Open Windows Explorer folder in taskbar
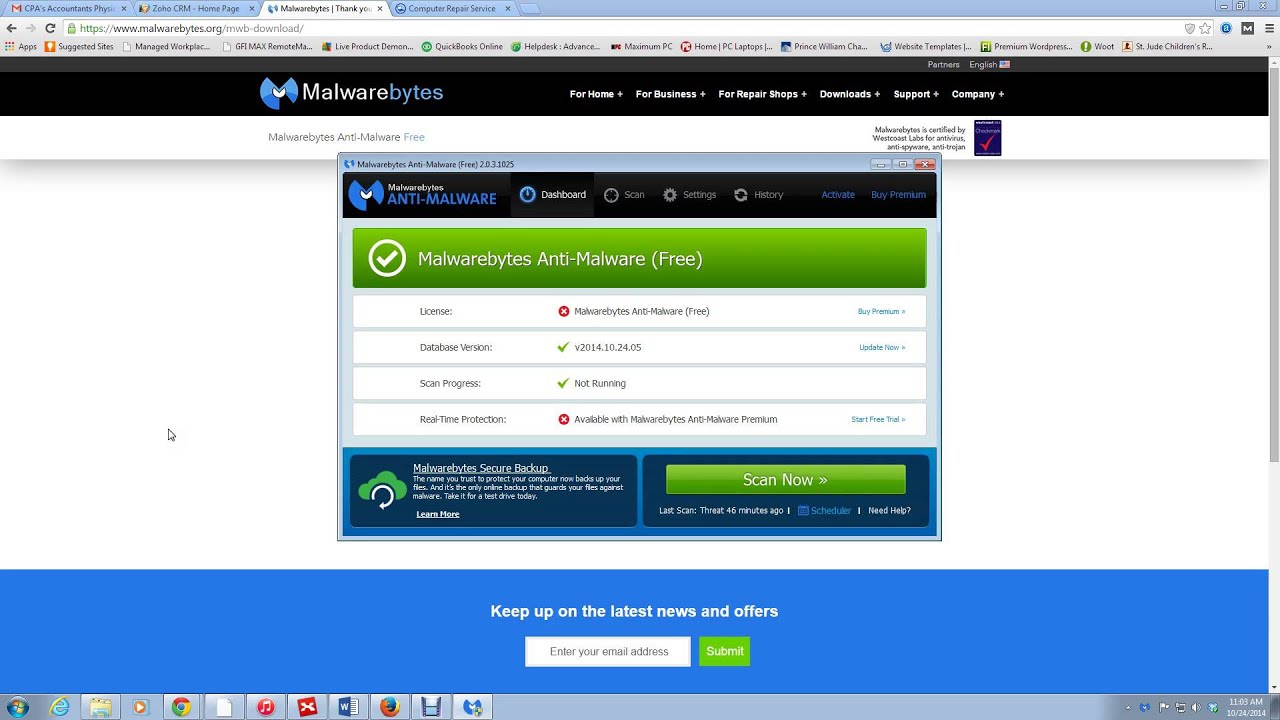This screenshot has height=720, width=1280. [101, 707]
